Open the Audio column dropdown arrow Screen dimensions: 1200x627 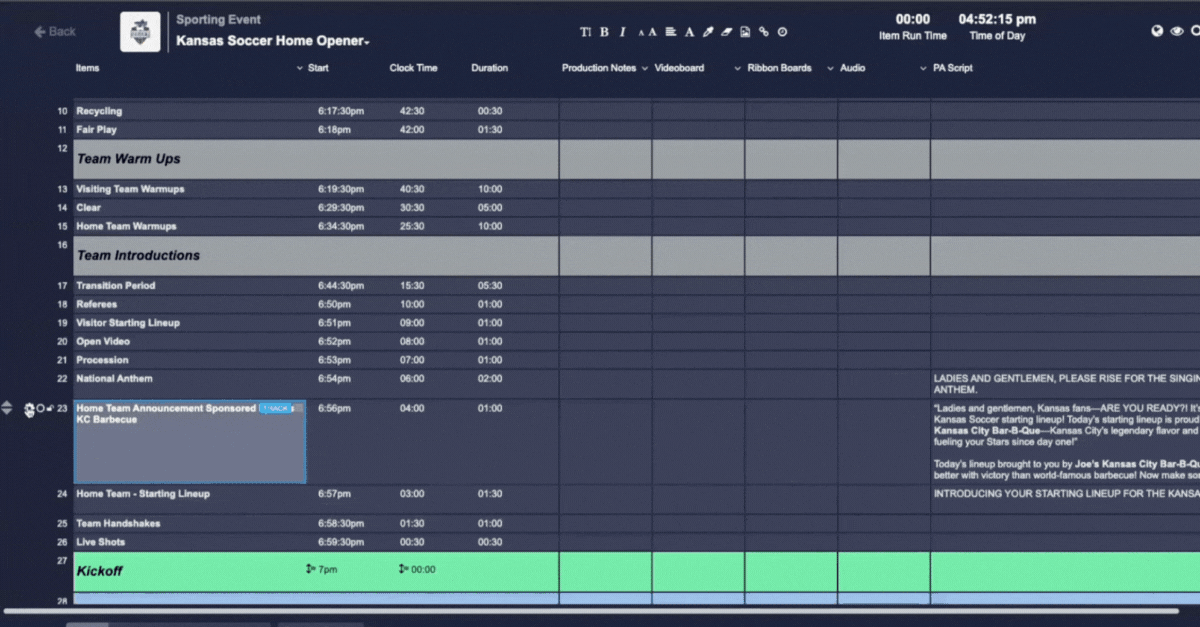[x=923, y=69]
